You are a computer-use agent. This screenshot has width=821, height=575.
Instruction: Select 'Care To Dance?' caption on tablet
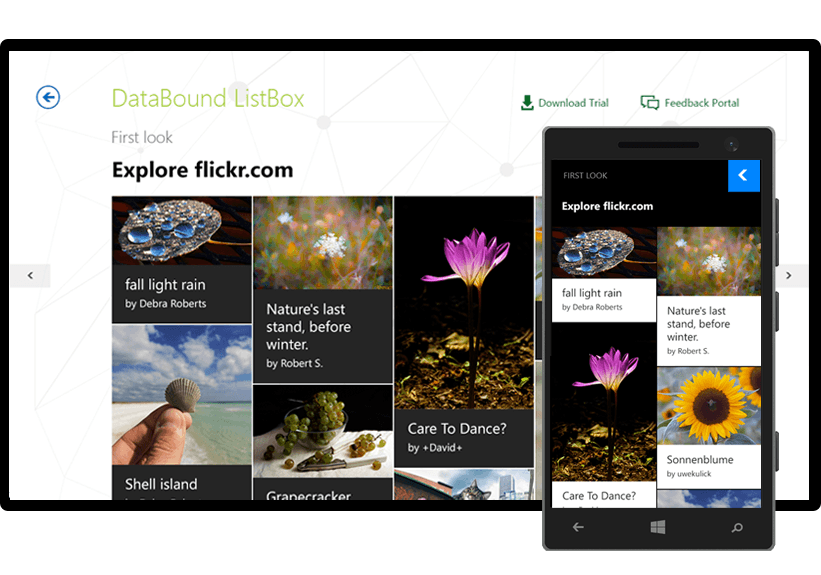point(457,429)
